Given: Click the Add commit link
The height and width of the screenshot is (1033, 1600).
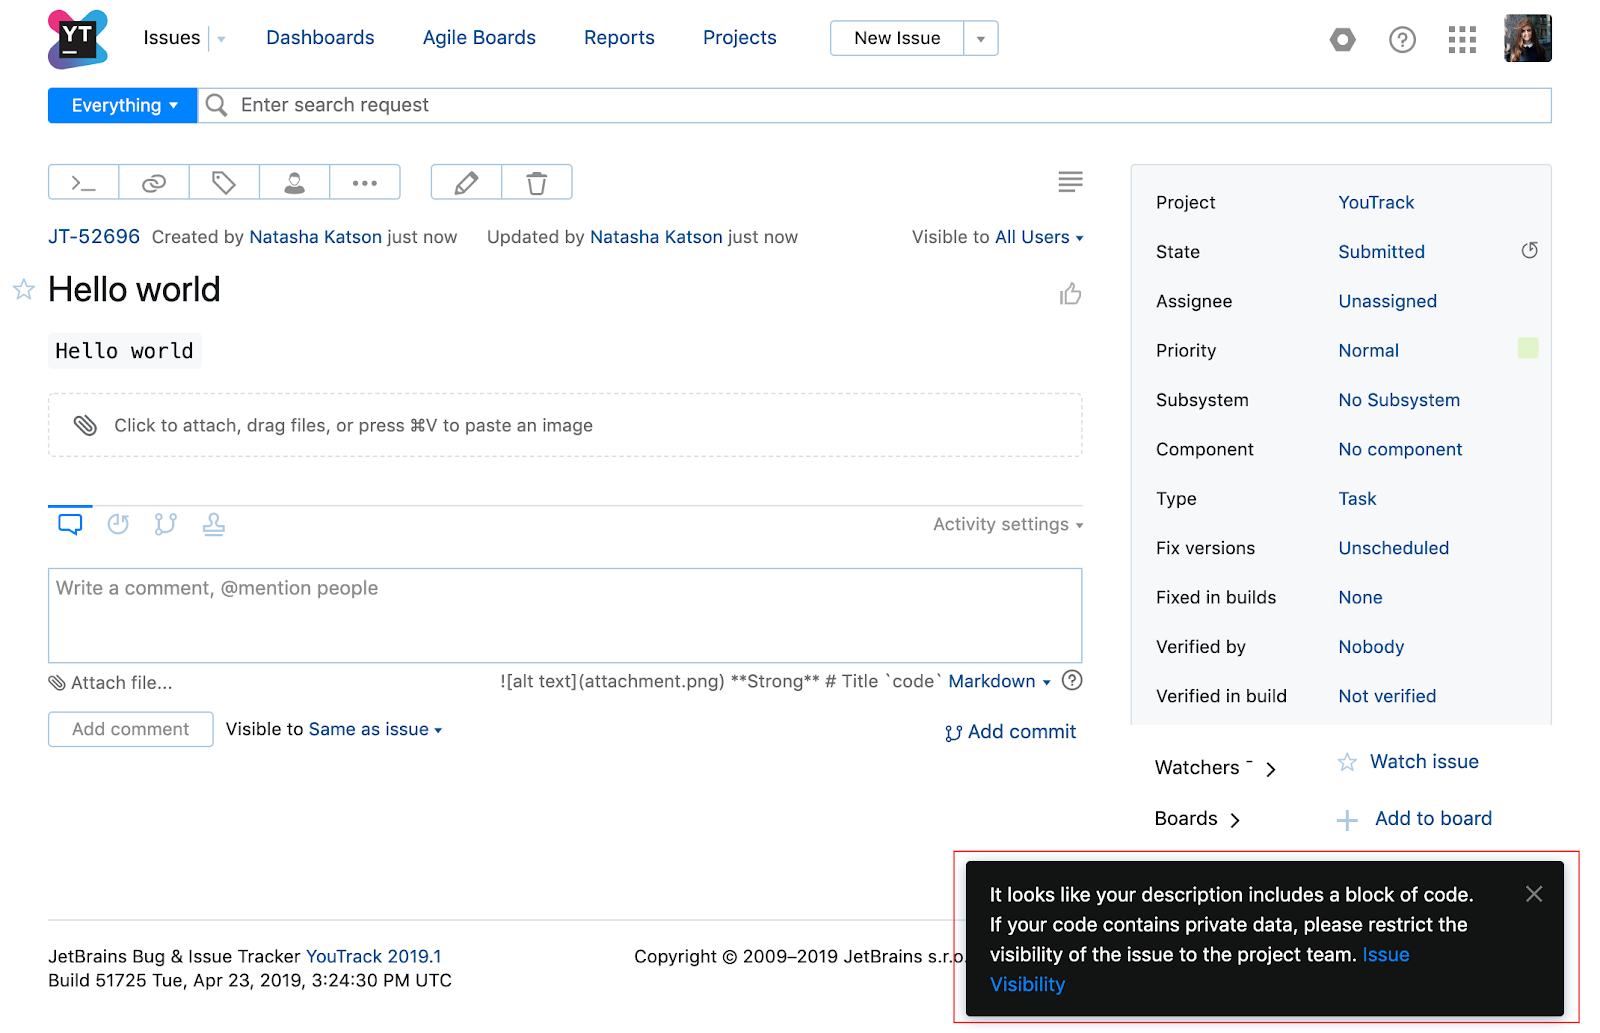Looking at the screenshot, I should [1010, 732].
